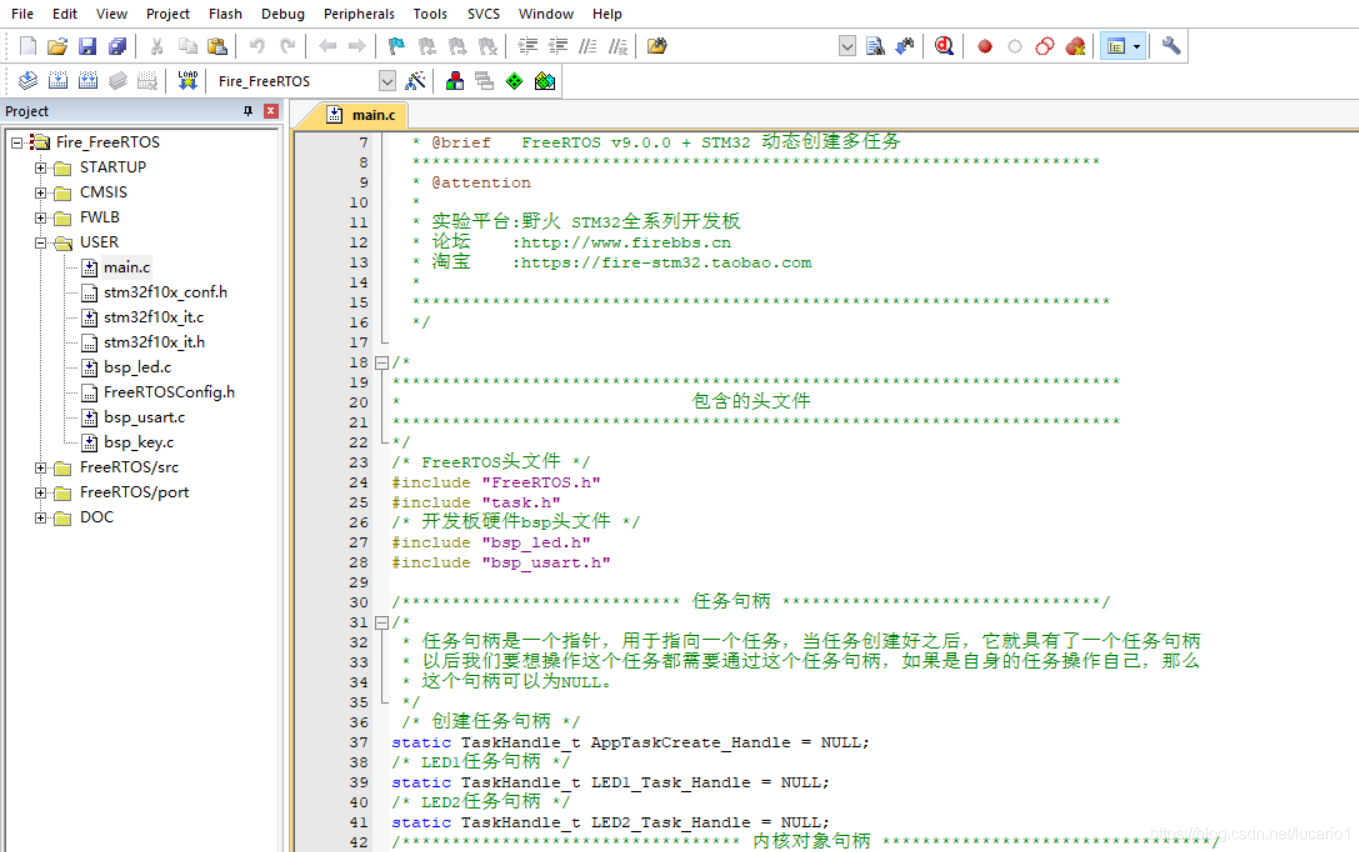The height and width of the screenshot is (852, 1359).
Task: Place cursor on AppTaskCreate_Handle declaration line
Action: point(630,742)
